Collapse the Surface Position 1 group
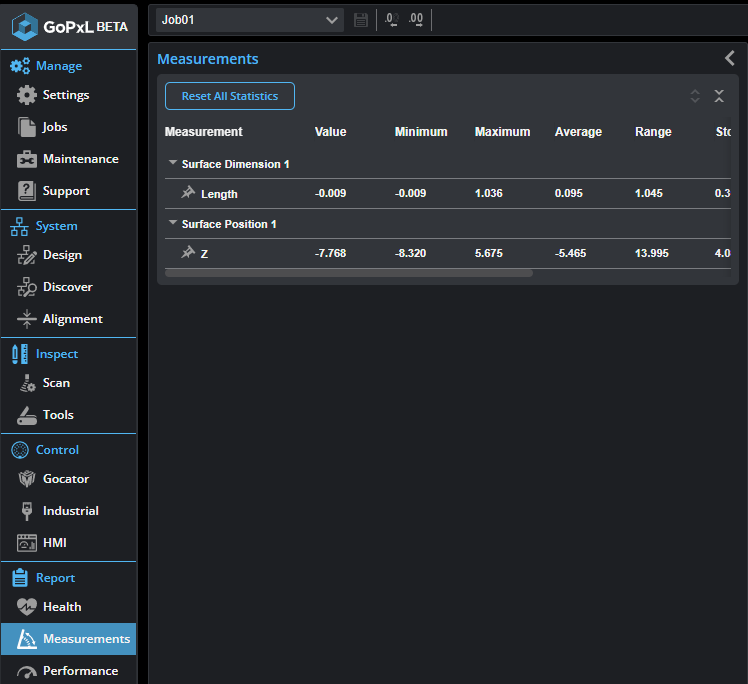The height and width of the screenshot is (684, 748). coord(173,224)
